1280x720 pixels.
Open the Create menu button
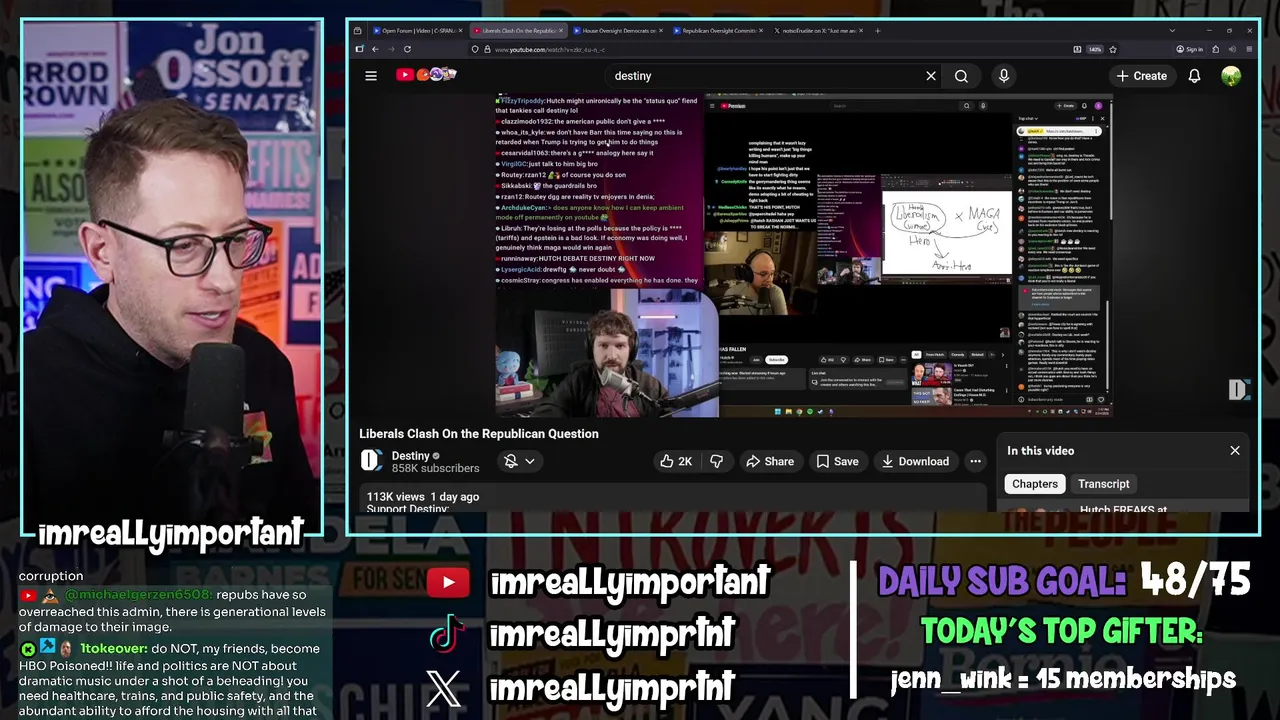pyautogui.click(x=1142, y=76)
